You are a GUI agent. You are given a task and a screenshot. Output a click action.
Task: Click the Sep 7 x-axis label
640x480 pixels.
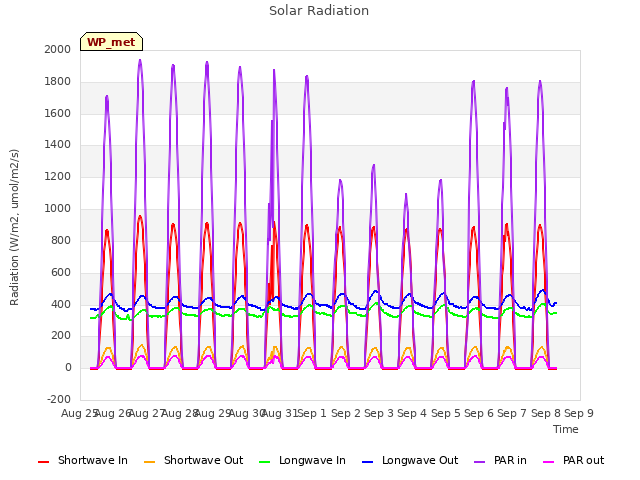pos(512,413)
